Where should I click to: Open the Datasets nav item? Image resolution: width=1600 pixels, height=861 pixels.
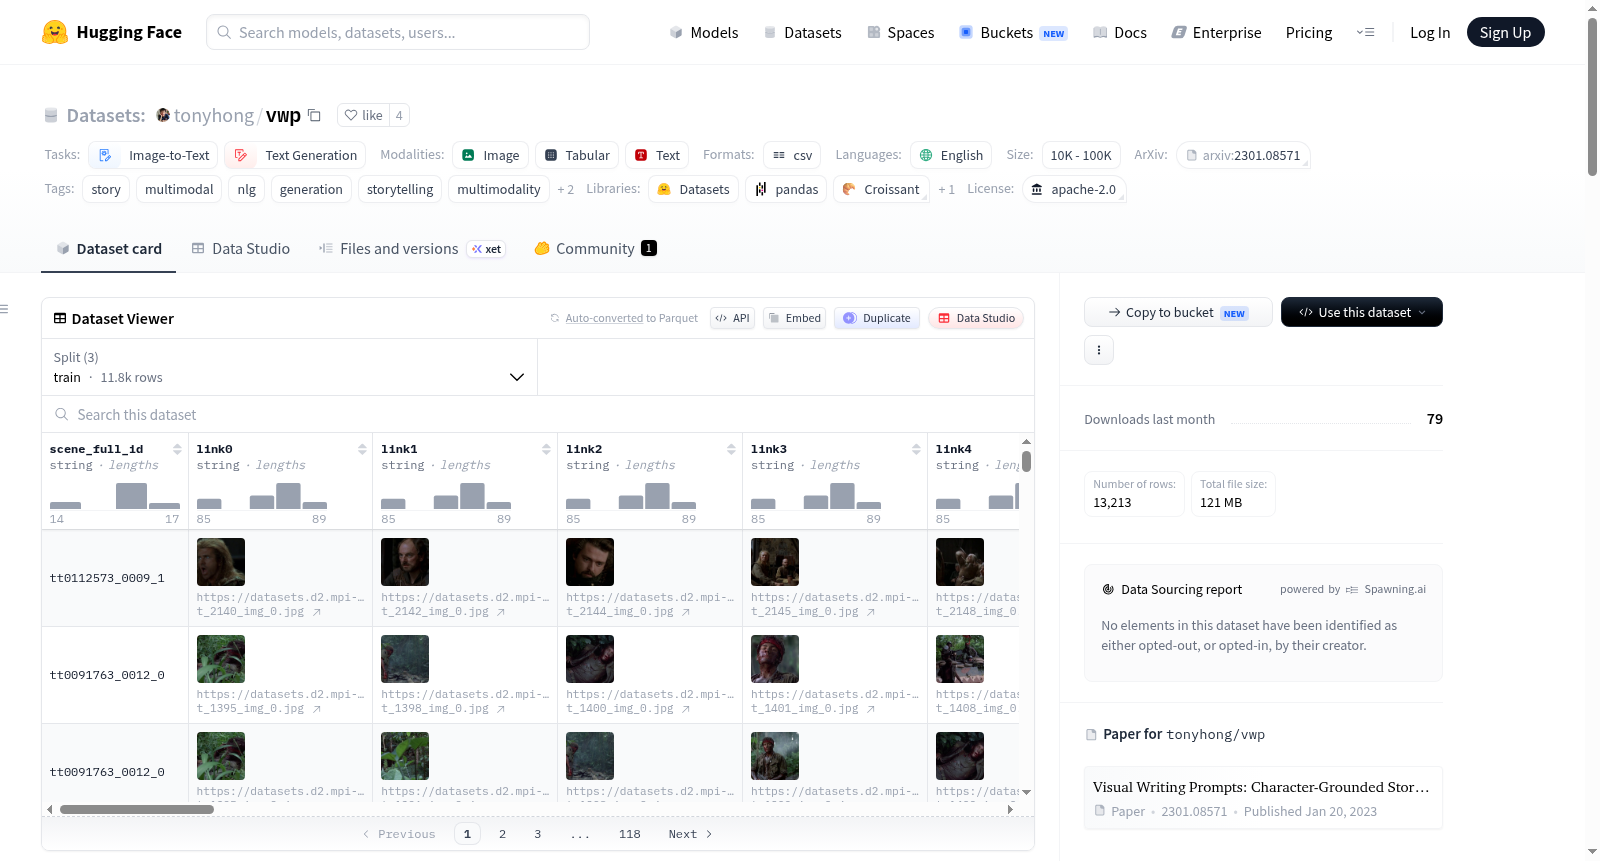[803, 32]
